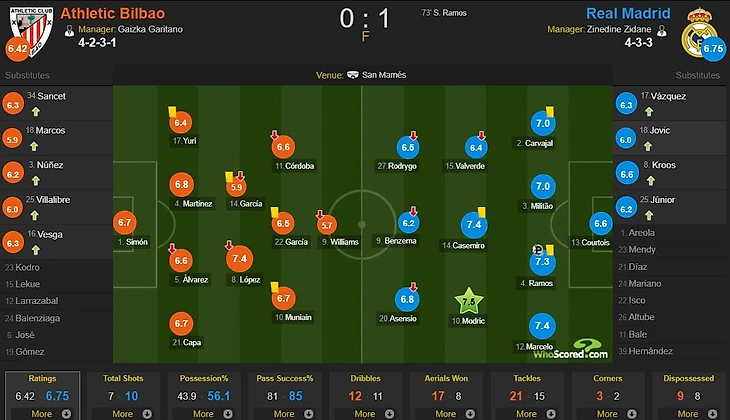
Task: Expand More under Total Shots
Action: 123,413
